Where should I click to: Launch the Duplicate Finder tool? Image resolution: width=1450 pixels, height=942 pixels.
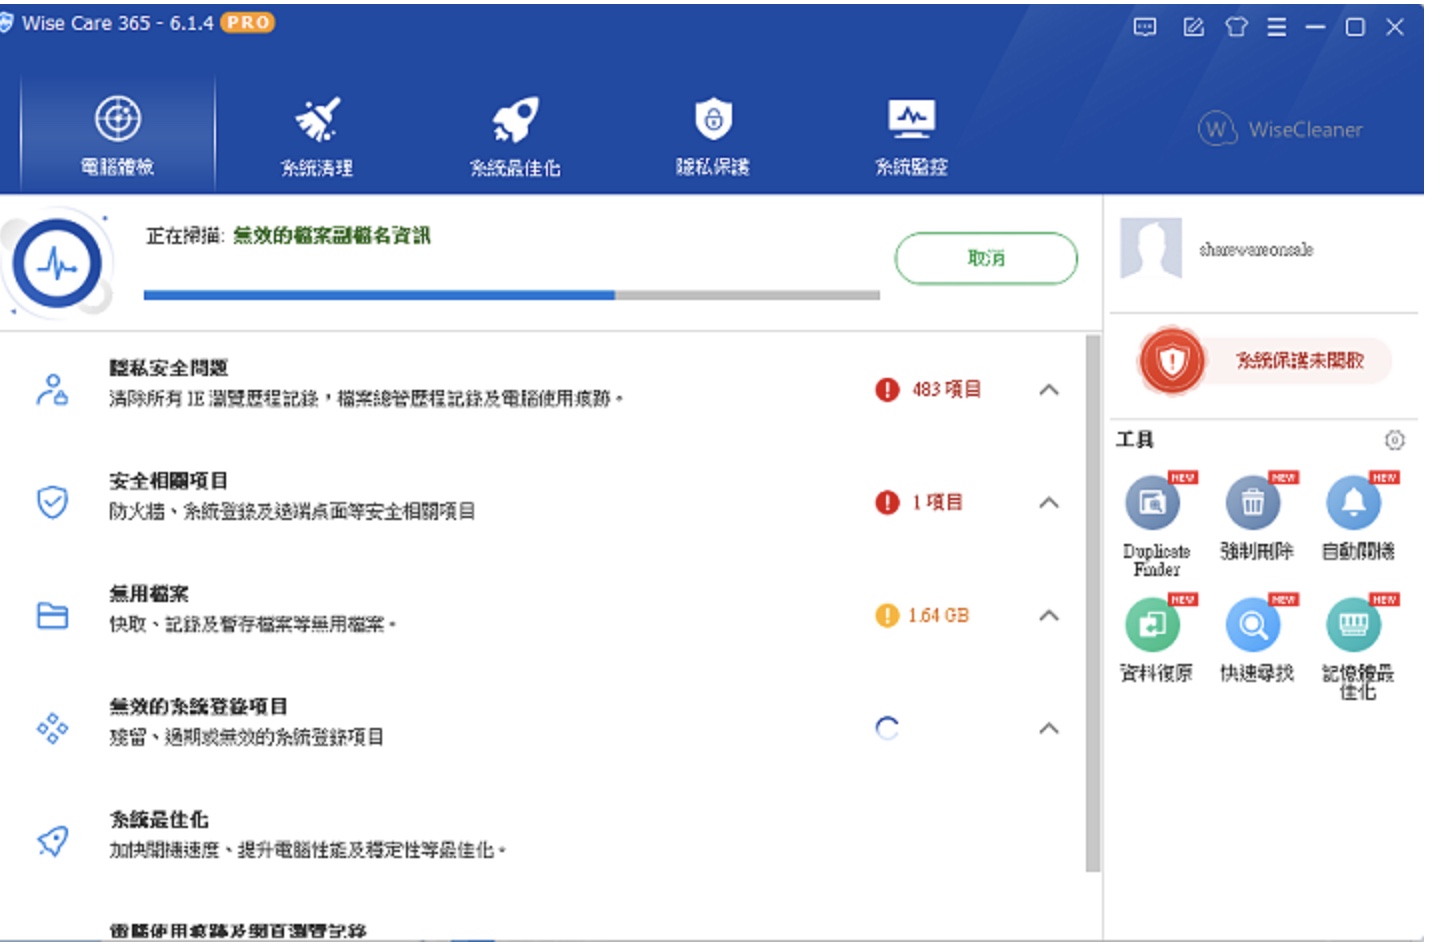1156,525
